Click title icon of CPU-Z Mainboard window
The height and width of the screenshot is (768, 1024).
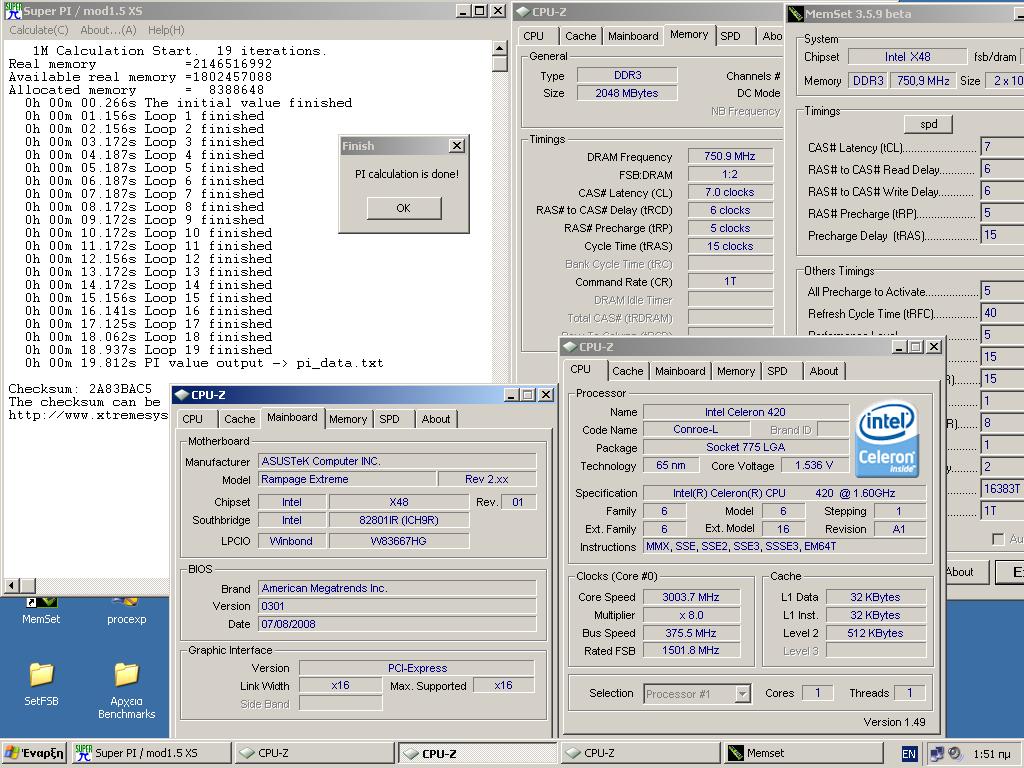182,394
